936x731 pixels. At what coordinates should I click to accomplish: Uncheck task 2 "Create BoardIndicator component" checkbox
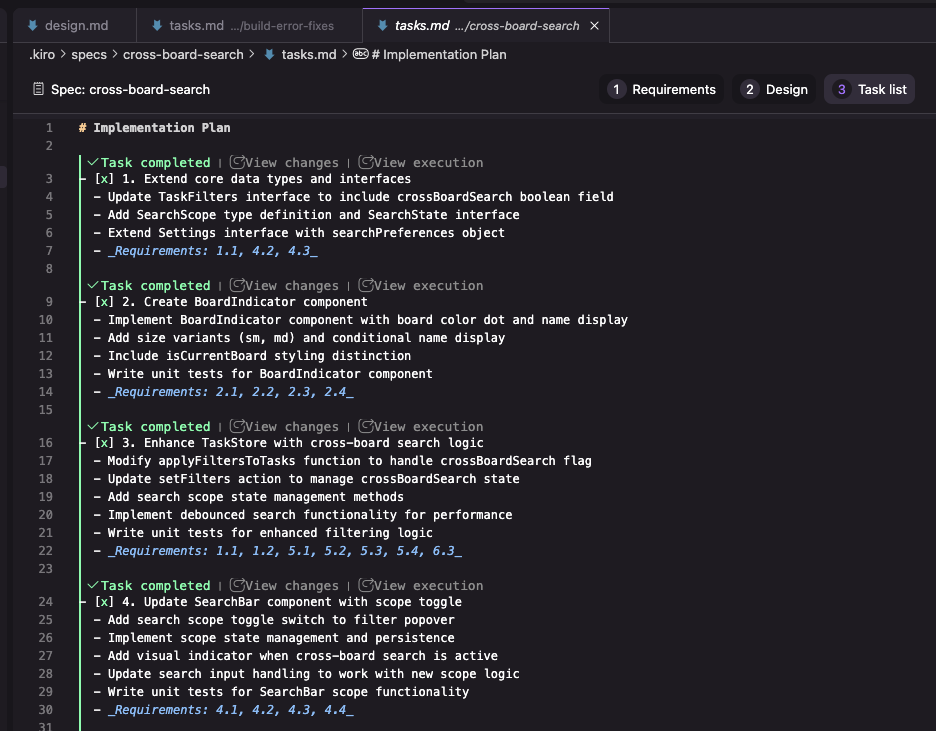click(x=102, y=303)
